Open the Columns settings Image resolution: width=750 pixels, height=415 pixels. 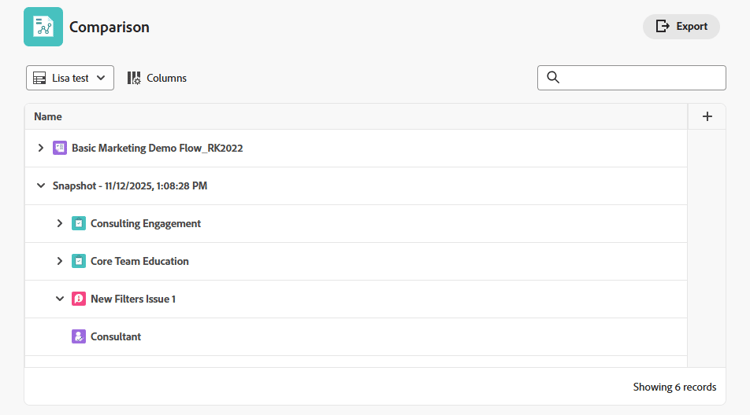click(x=157, y=78)
